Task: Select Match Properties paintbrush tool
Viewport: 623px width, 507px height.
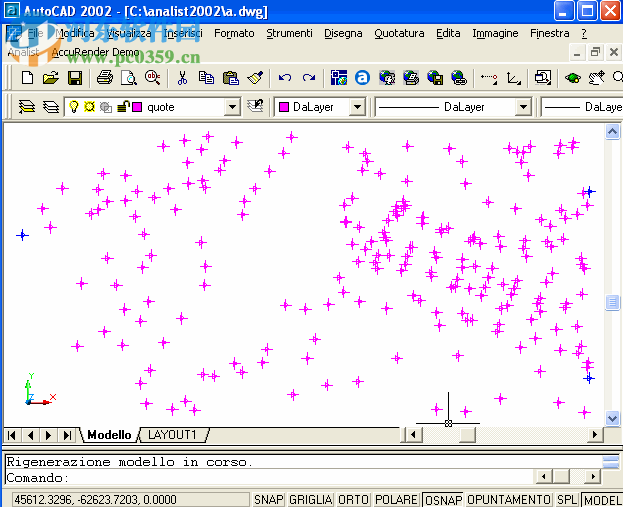Action: [x=255, y=77]
